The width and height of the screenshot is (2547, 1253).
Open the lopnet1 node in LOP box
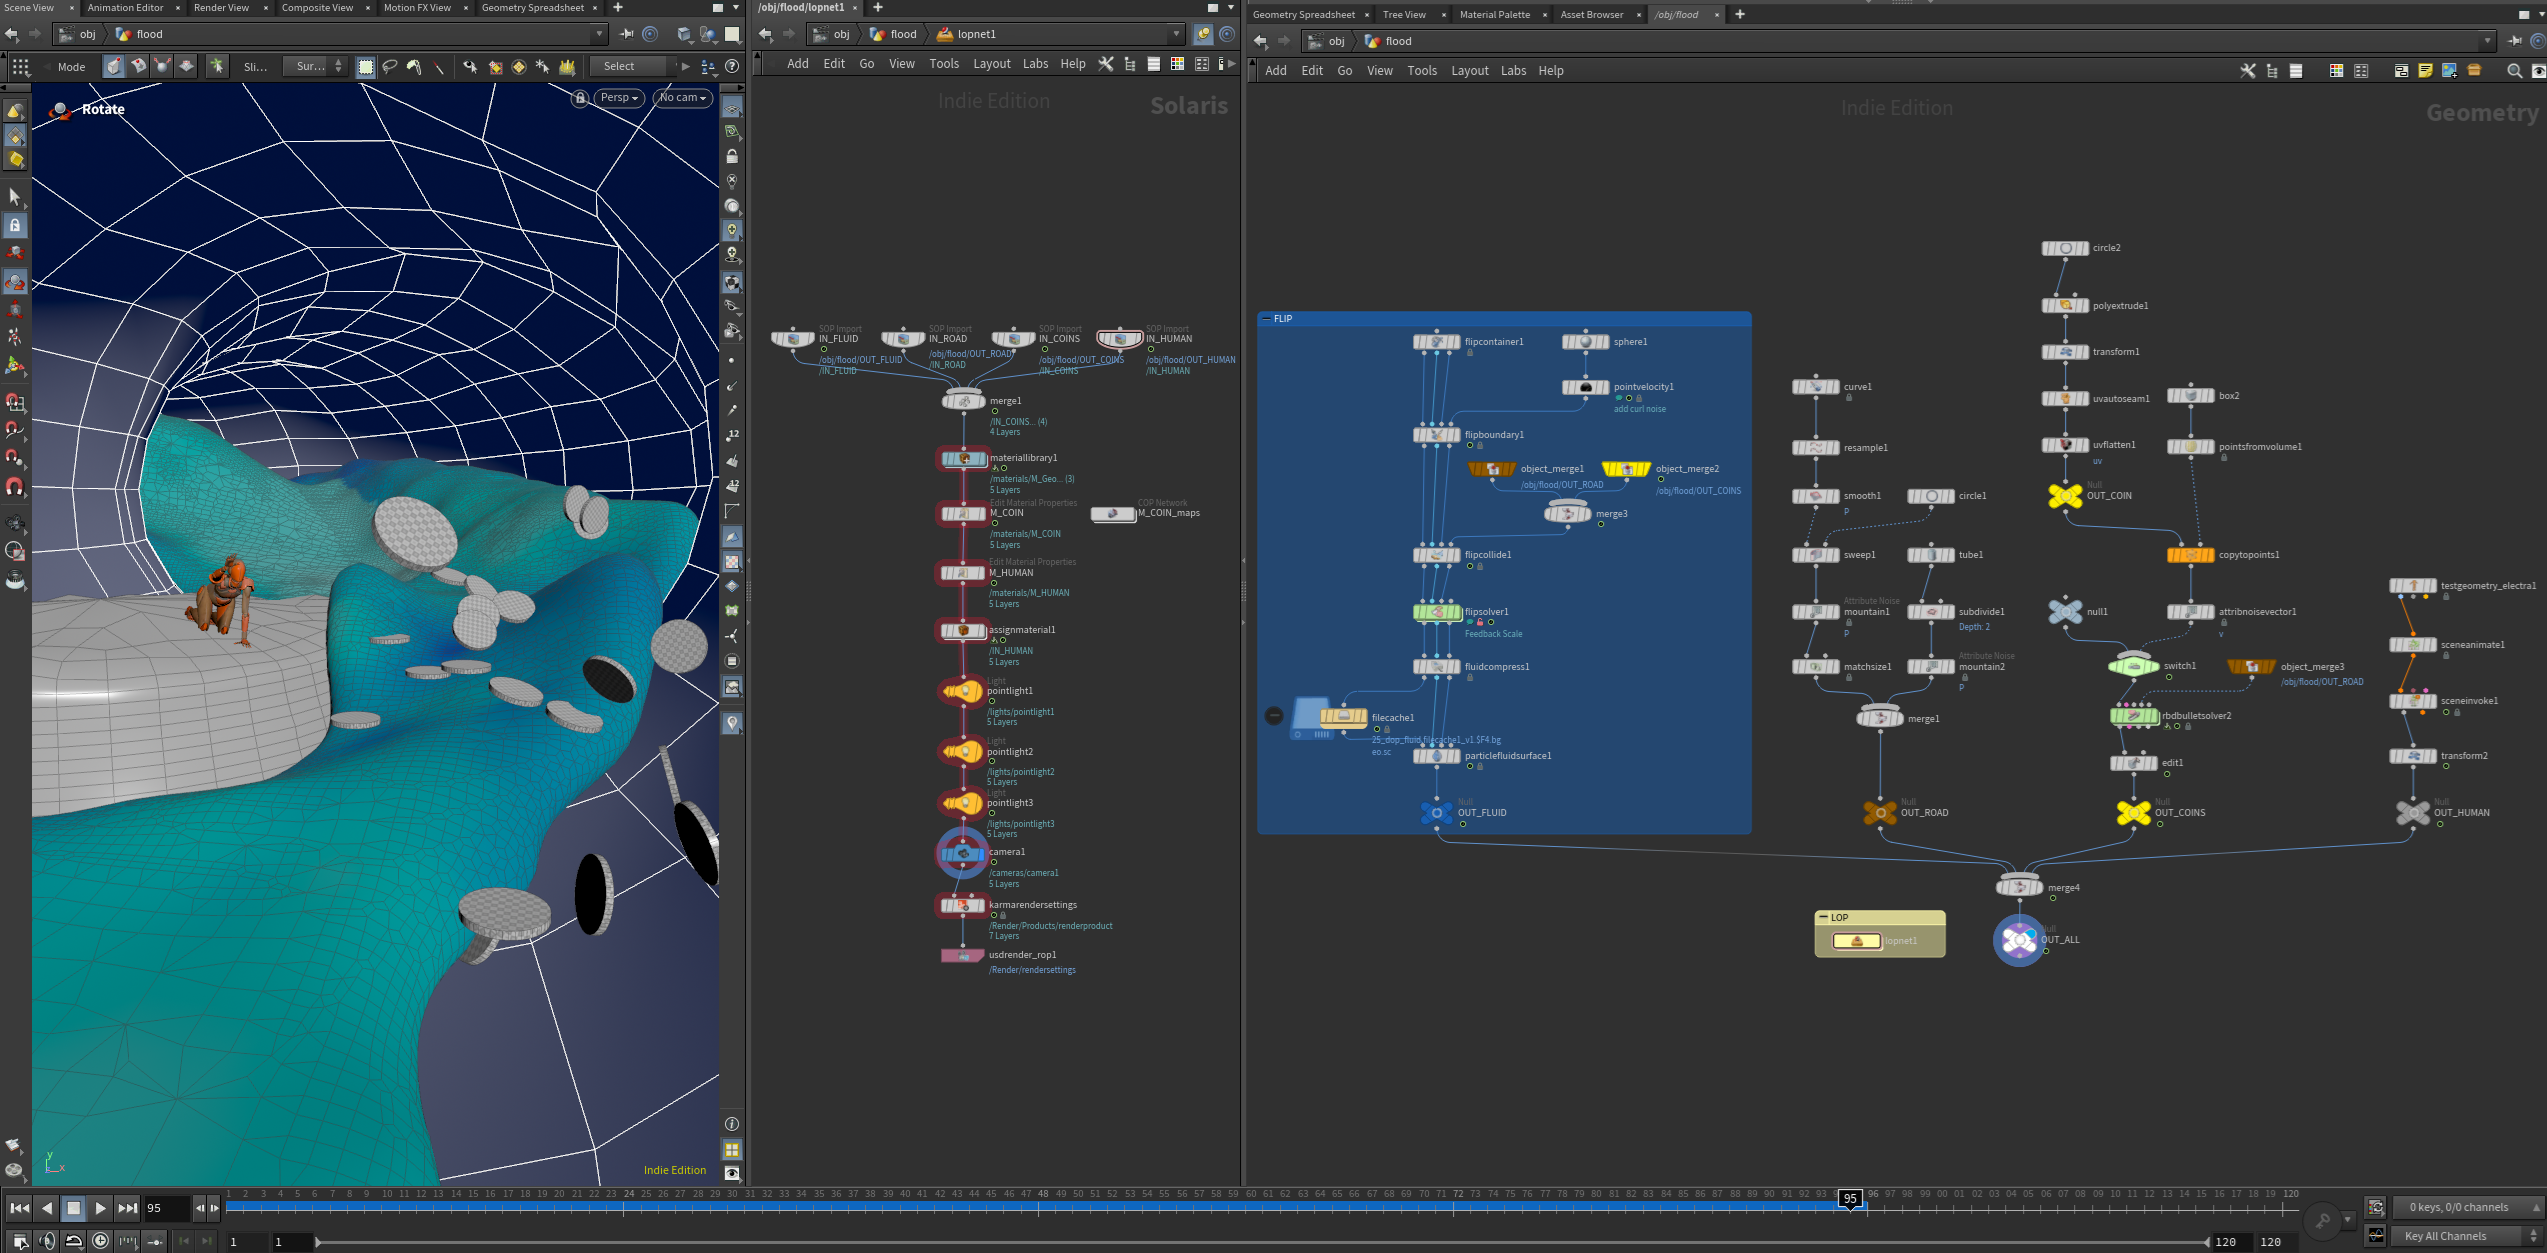pyautogui.click(x=1857, y=941)
